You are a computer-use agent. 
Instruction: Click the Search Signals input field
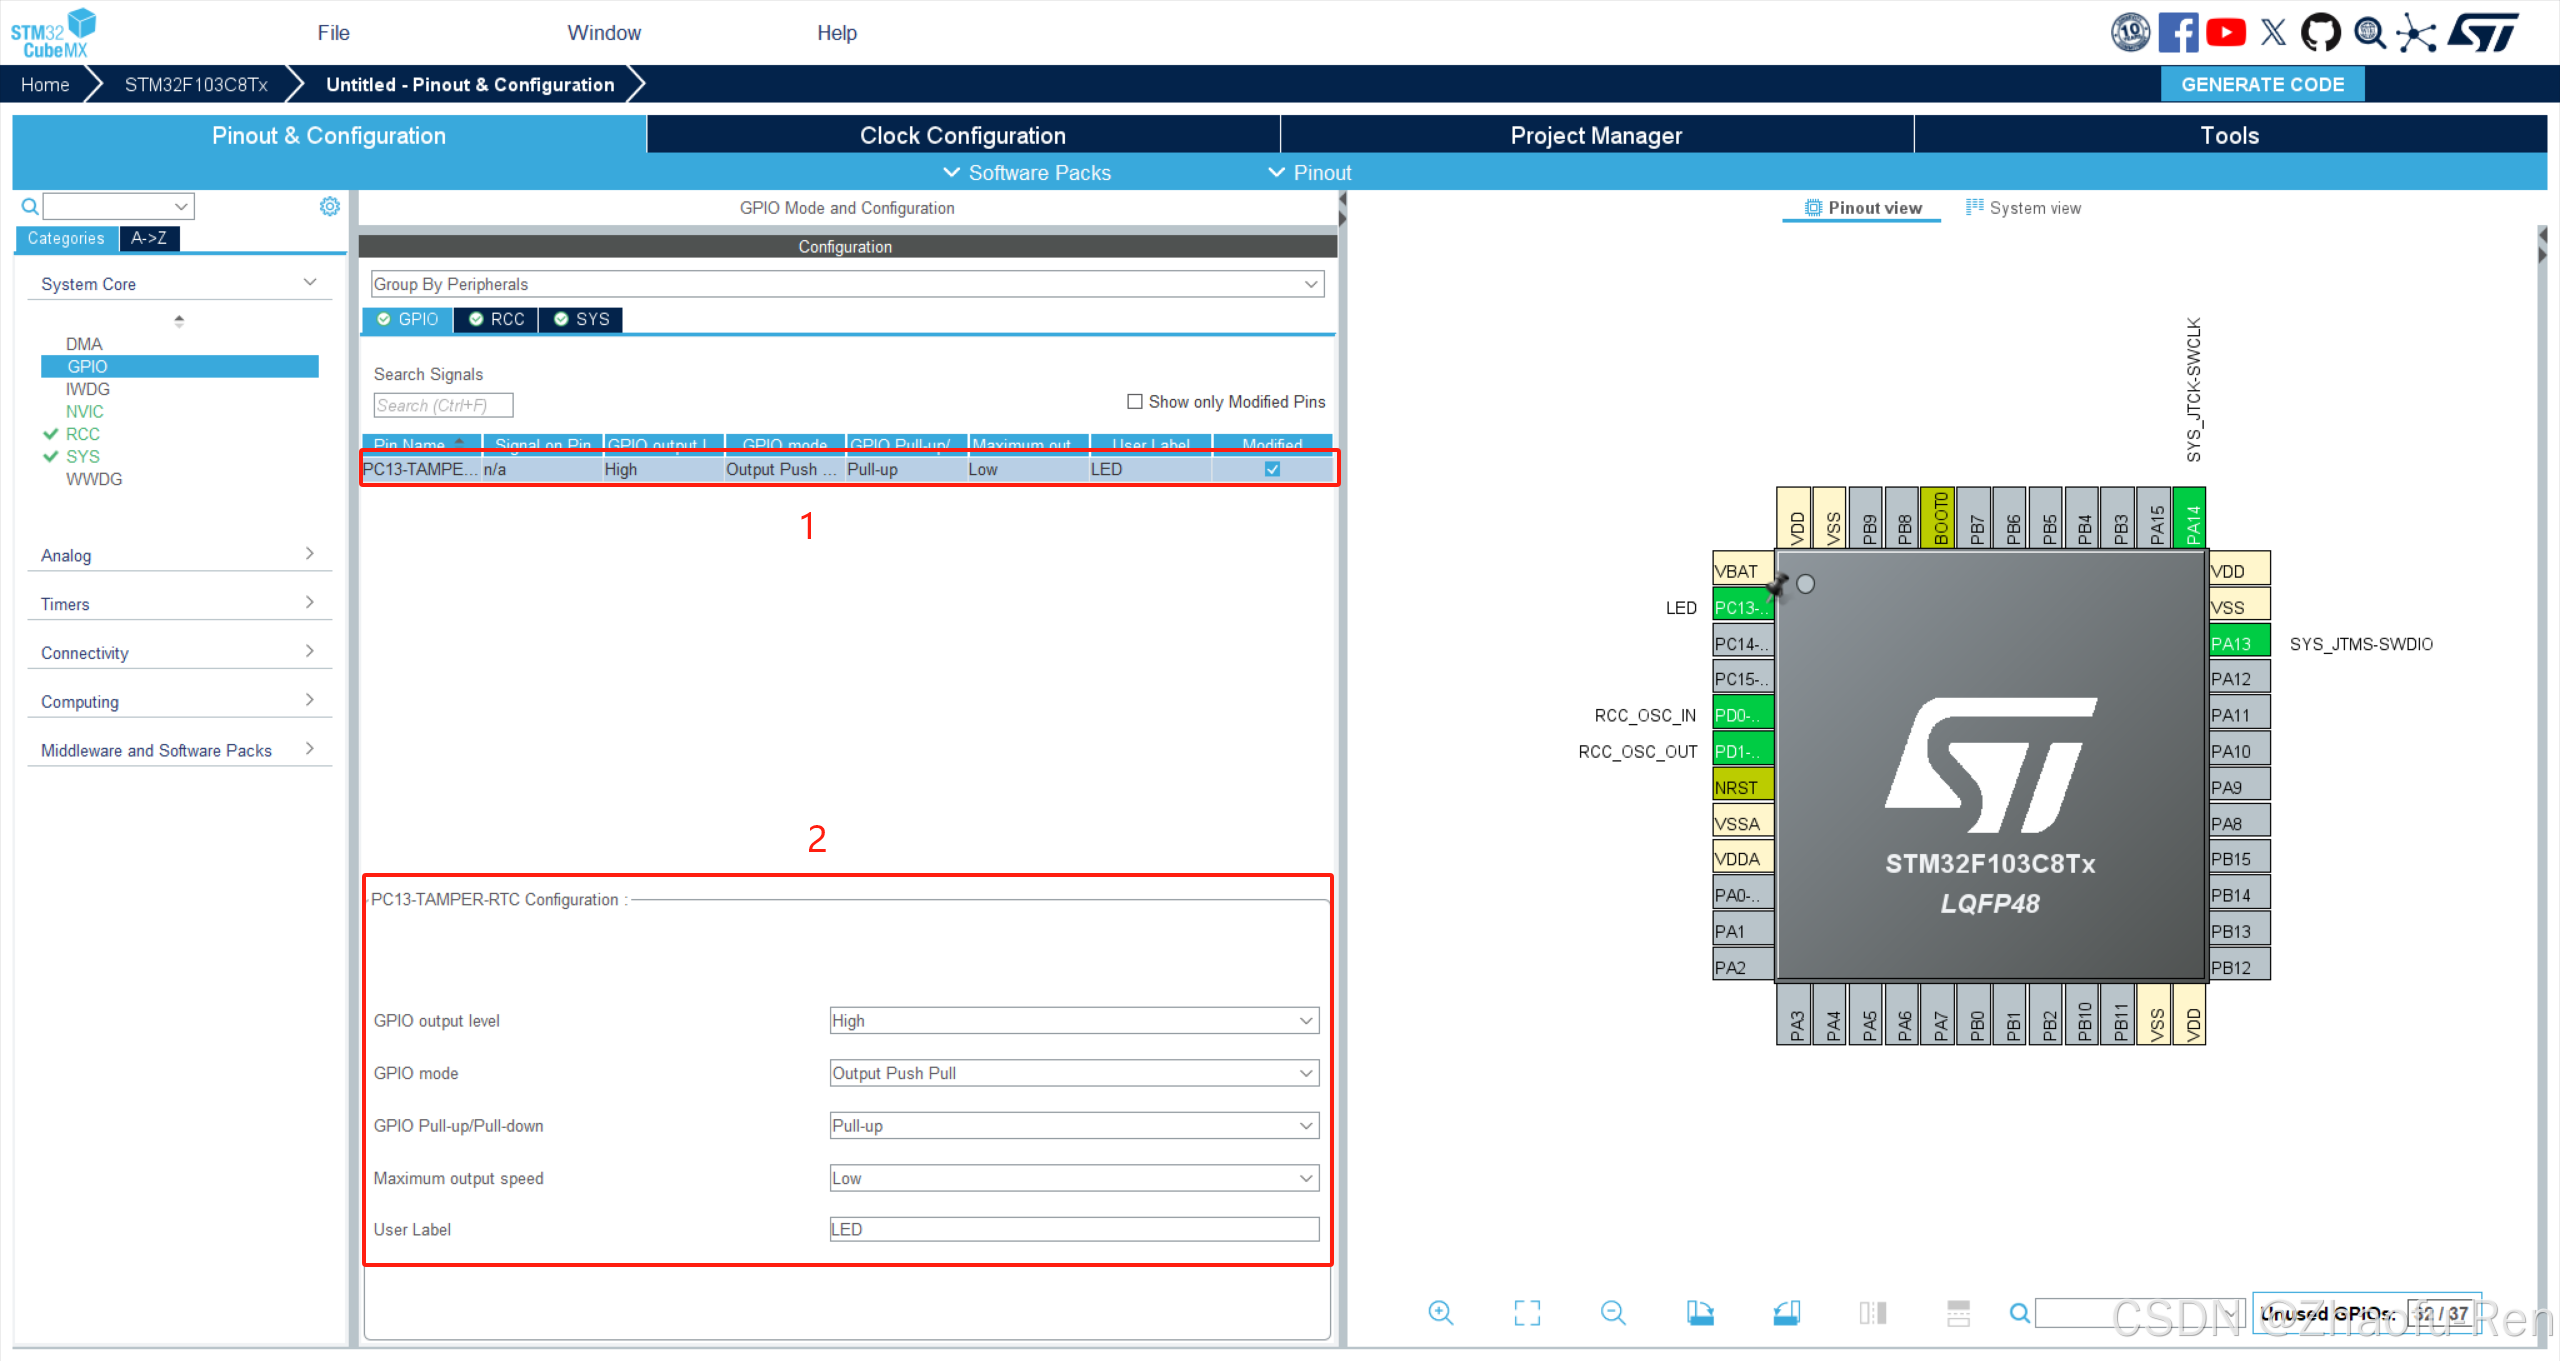coord(443,405)
